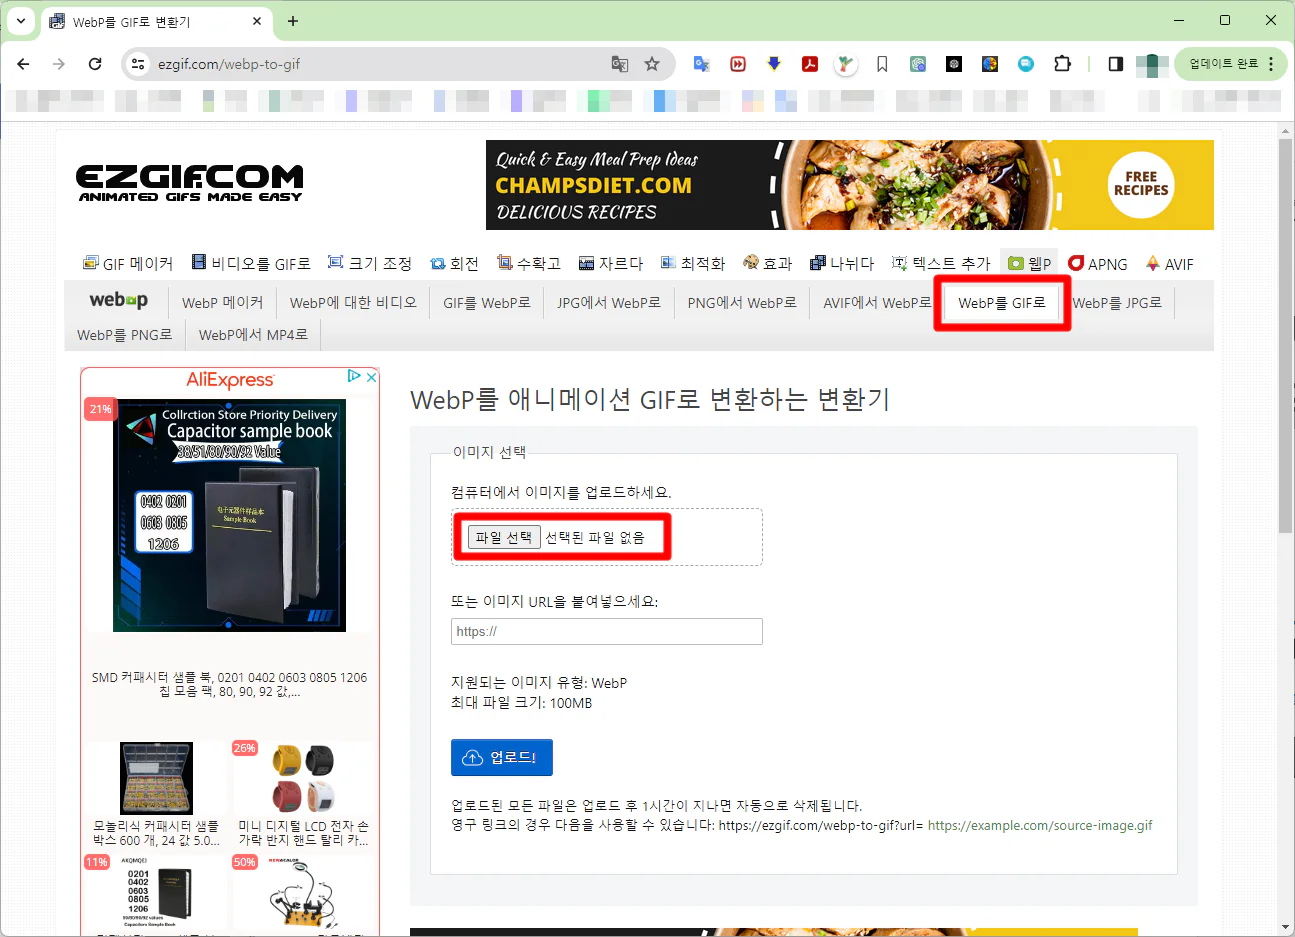Translate this page icon in address bar

click(620, 64)
